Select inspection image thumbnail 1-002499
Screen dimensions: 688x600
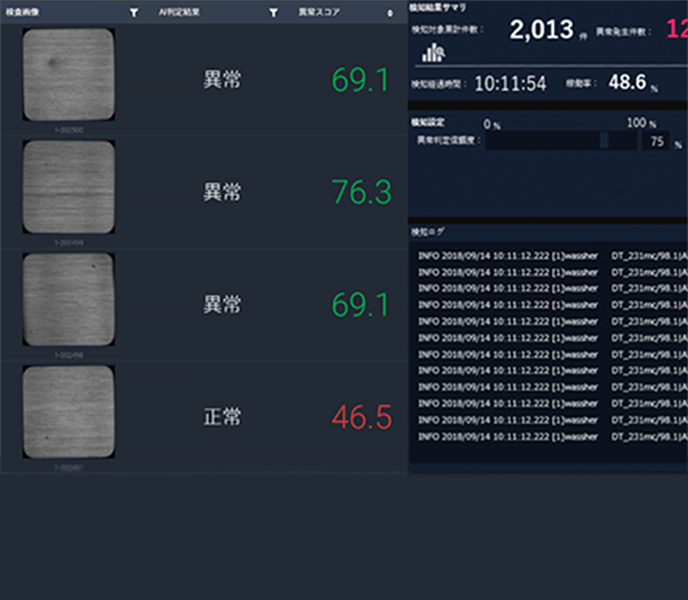click(68, 187)
